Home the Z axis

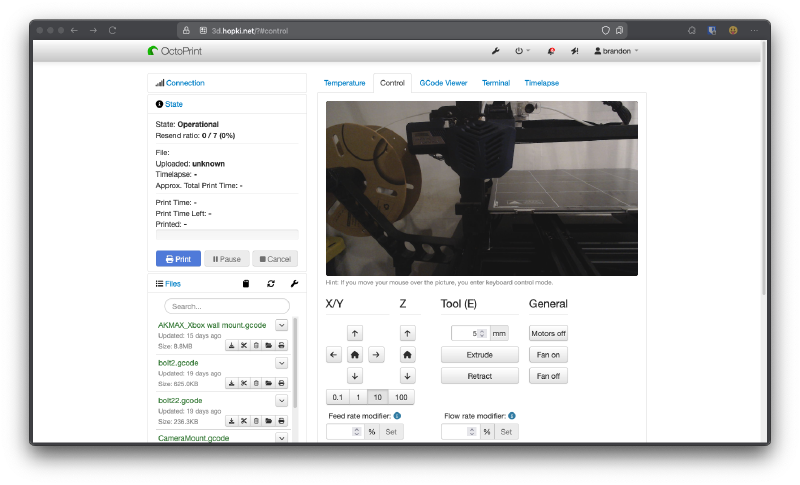407,354
